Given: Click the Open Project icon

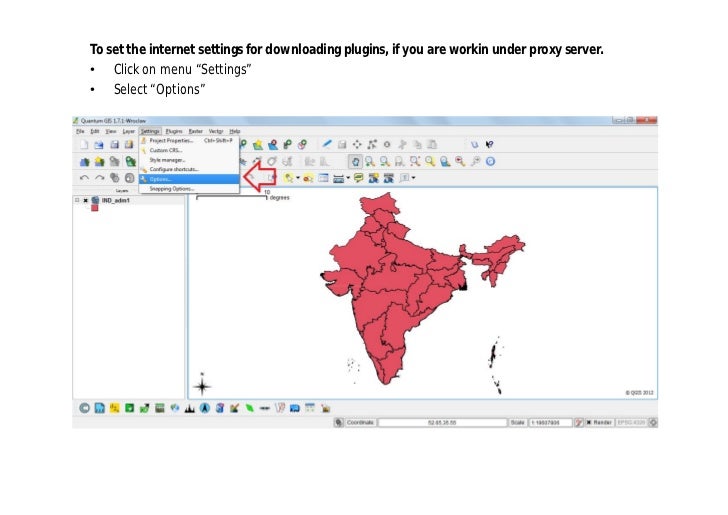Looking at the screenshot, I should point(99,145).
